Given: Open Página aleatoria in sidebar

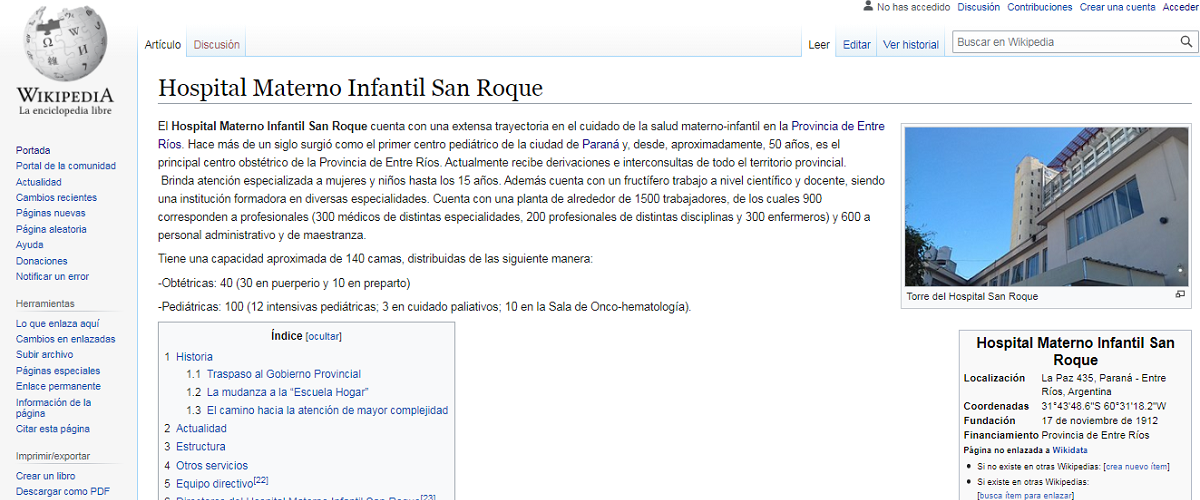Looking at the screenshot, I should tap(51, 229).
